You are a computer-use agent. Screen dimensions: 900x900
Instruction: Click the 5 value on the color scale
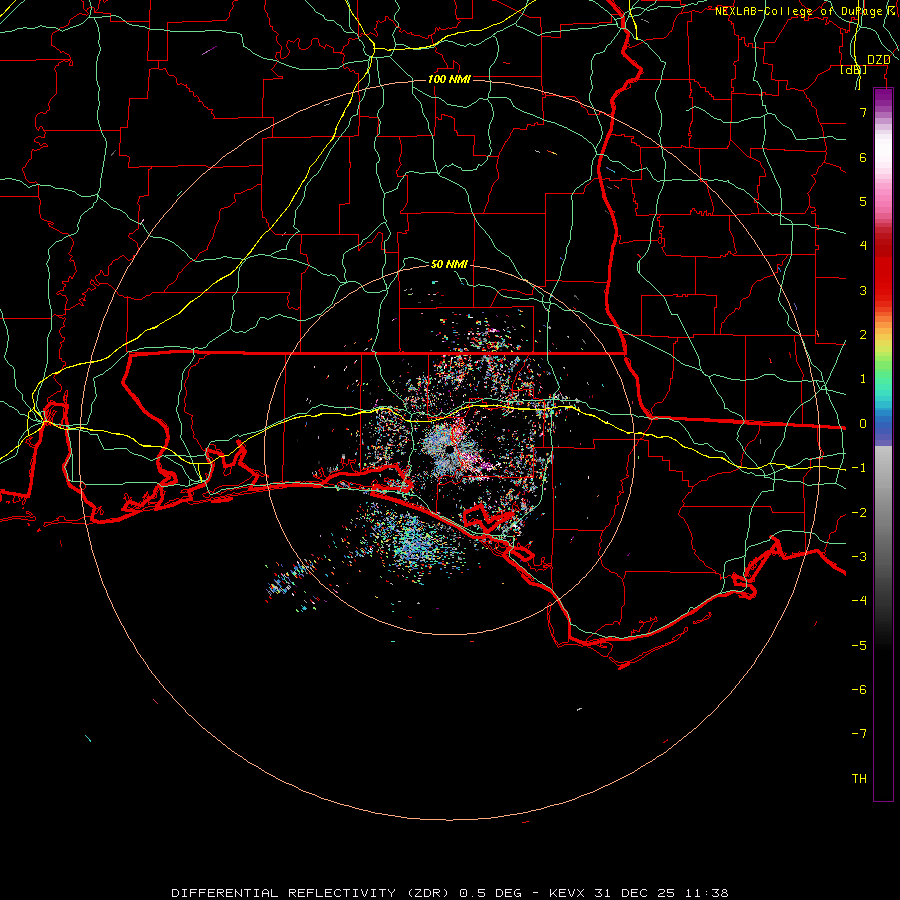863,201
